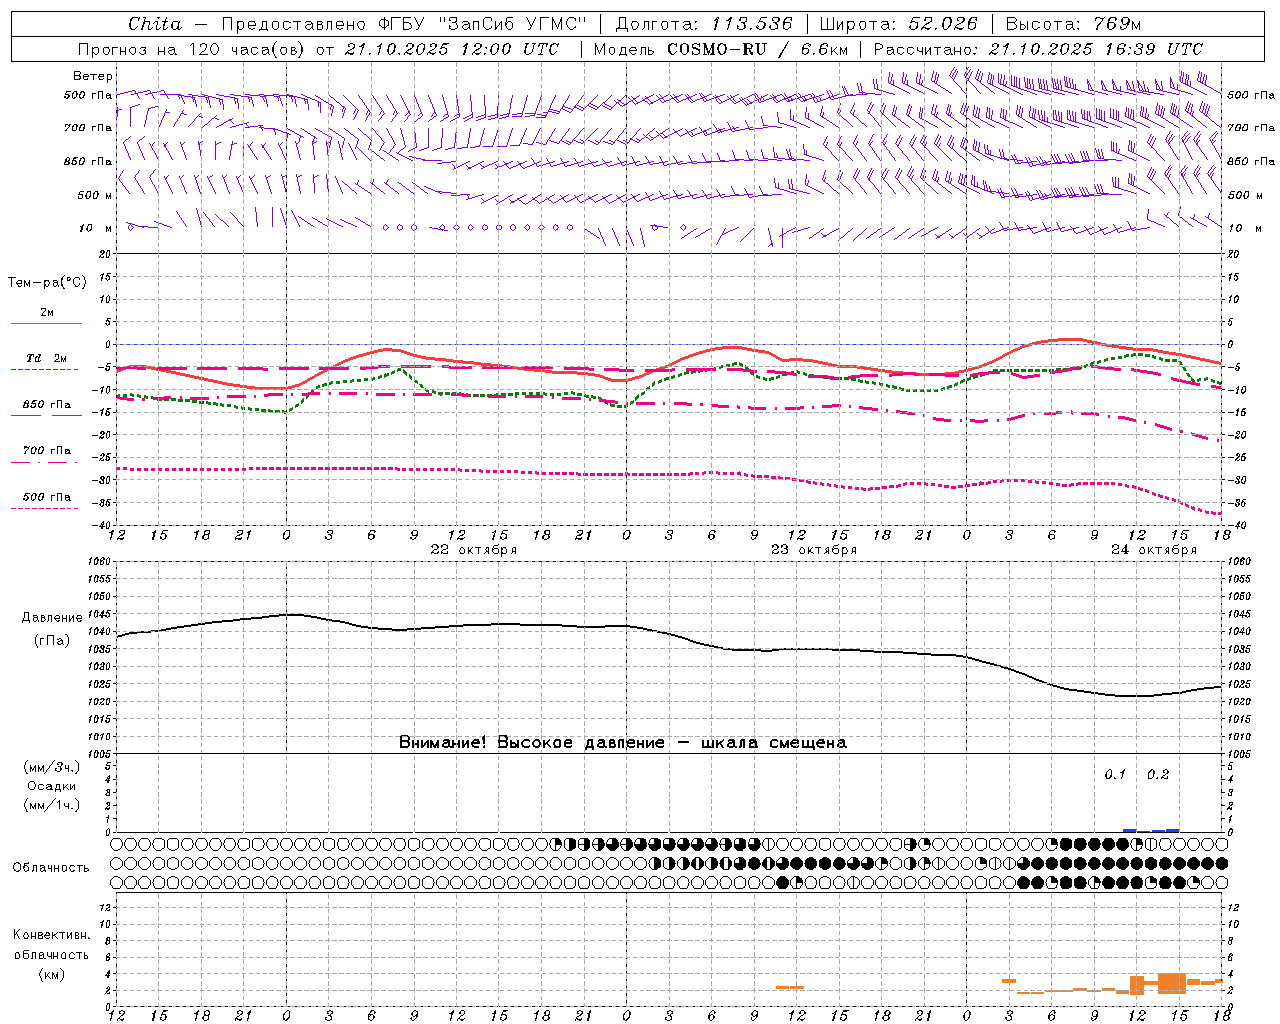The width and height of the screenshot is (1280, 1024).
Task: Select 500 гПа entry in temperature legend
Action: tap(47, 497)
